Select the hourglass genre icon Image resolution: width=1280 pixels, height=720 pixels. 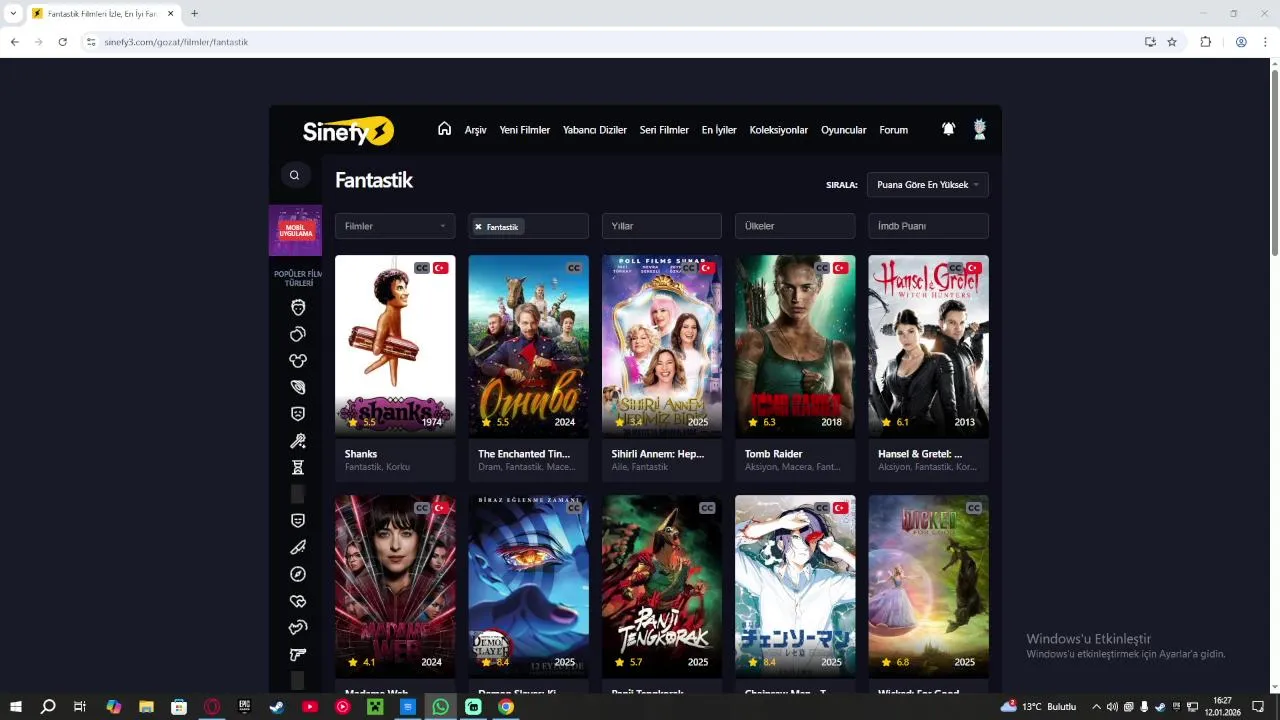(x=297, y=467)
